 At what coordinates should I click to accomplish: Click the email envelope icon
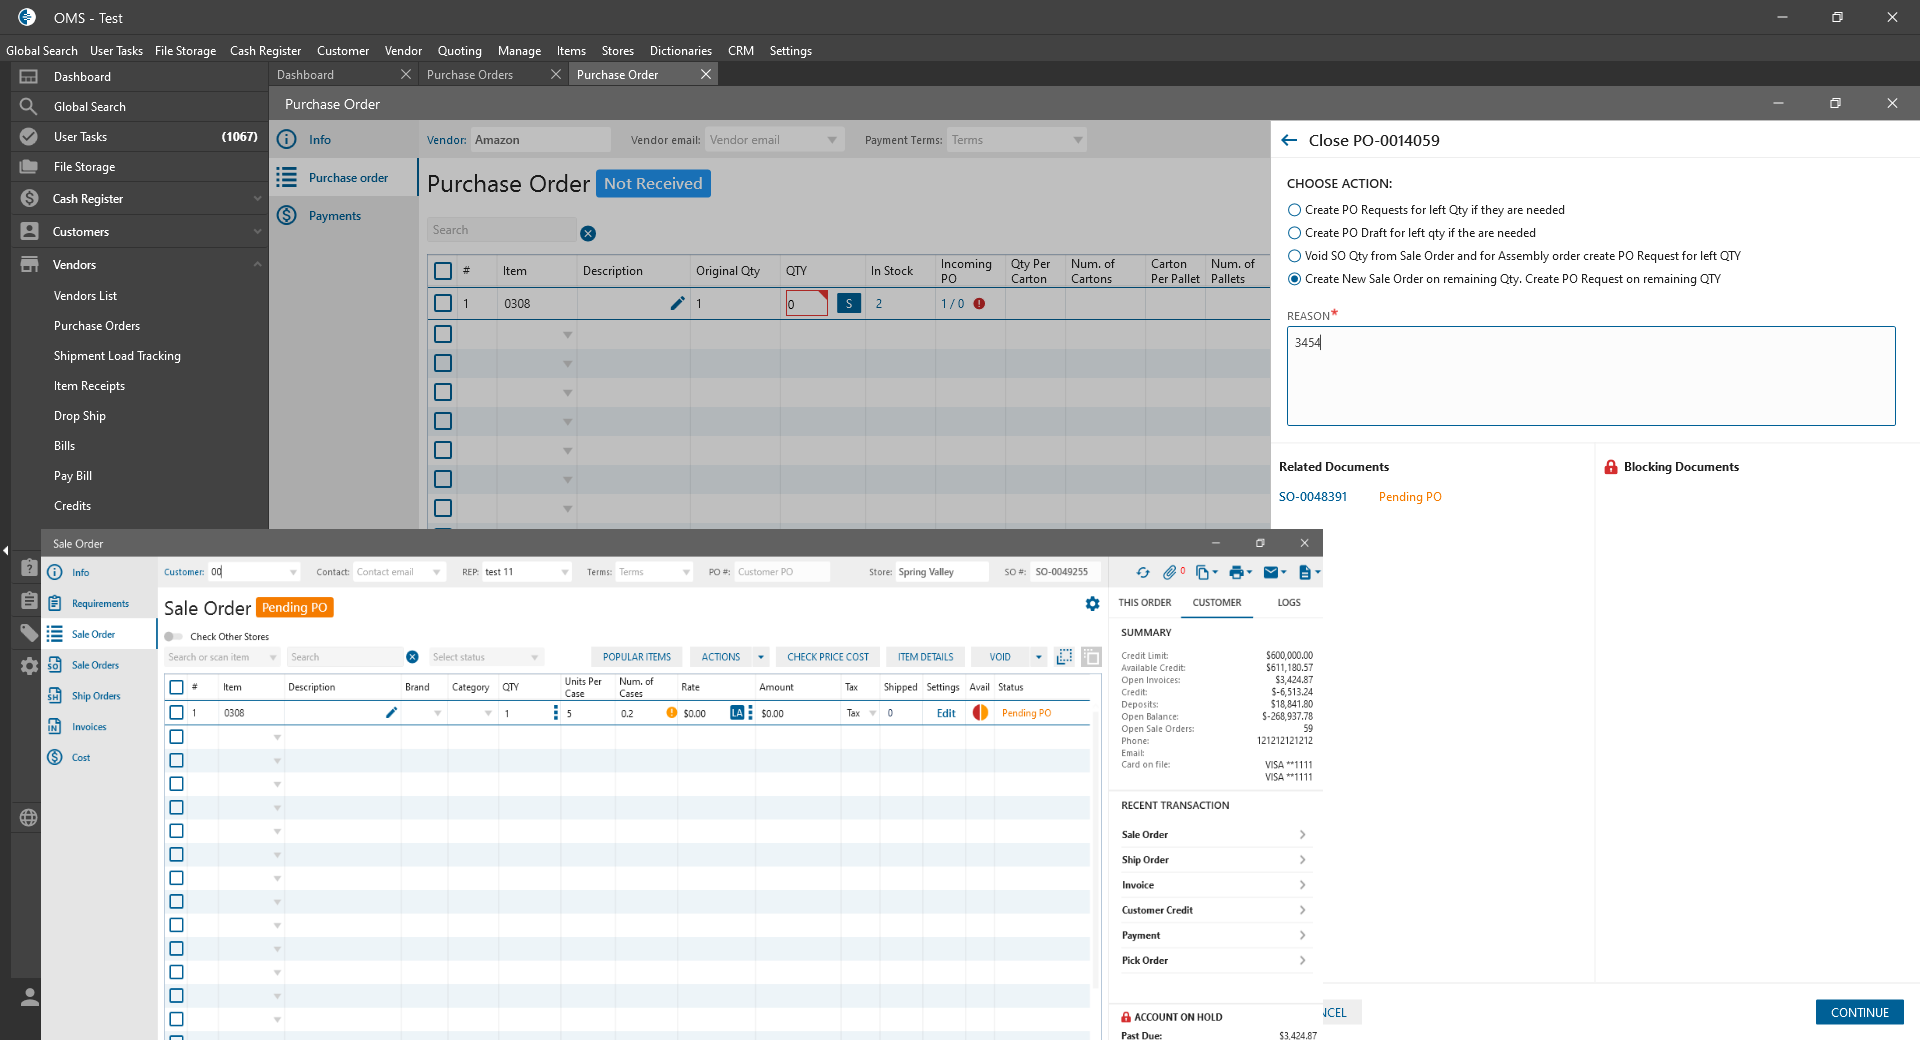click(x=1270, y=573)
